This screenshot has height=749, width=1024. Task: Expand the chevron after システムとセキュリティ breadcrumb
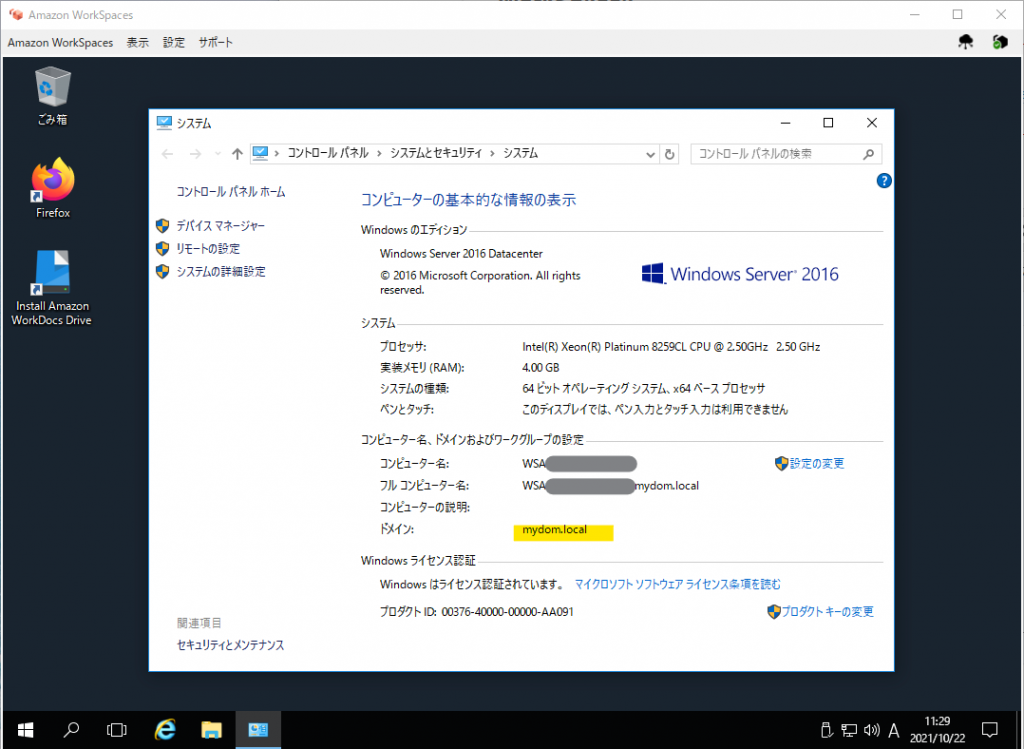(493, 154)
